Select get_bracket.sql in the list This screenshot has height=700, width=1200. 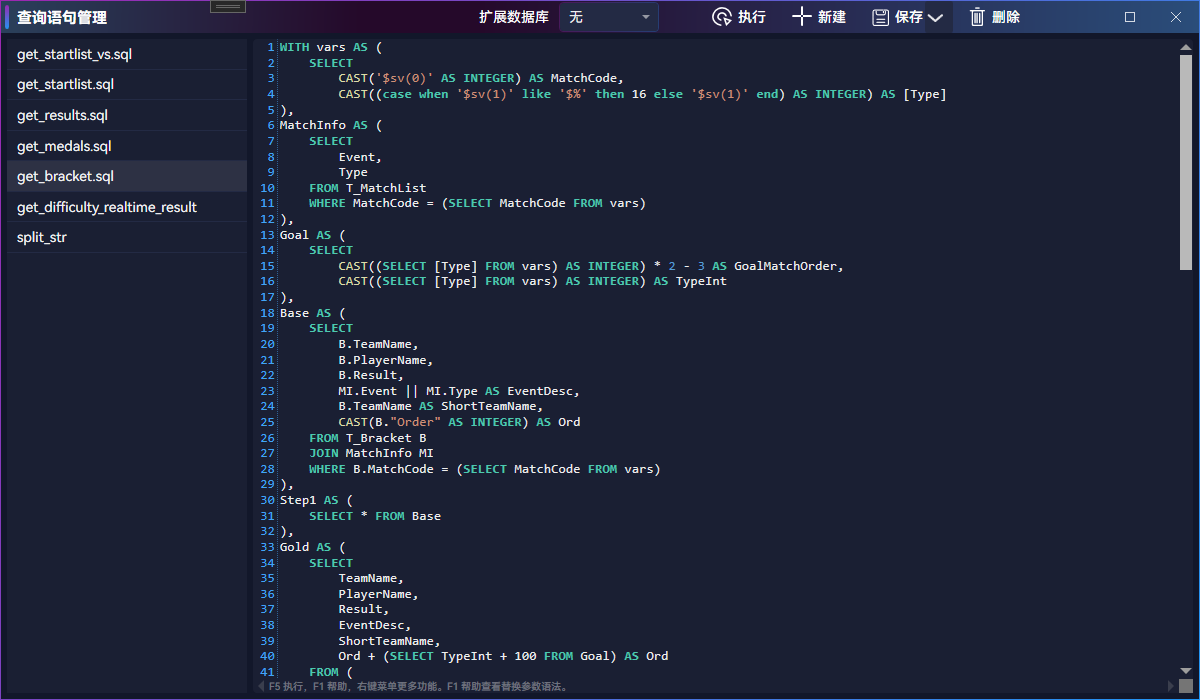127,177
